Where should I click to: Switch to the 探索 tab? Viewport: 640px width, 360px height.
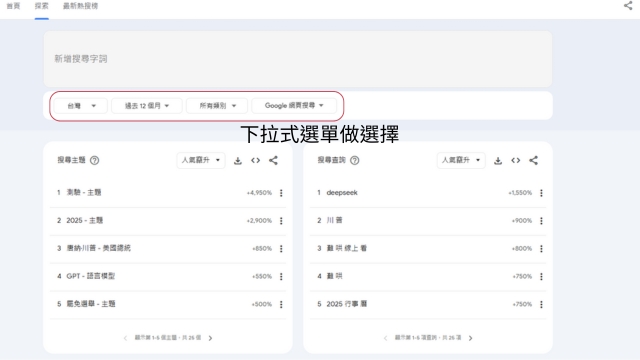point(42,6)
